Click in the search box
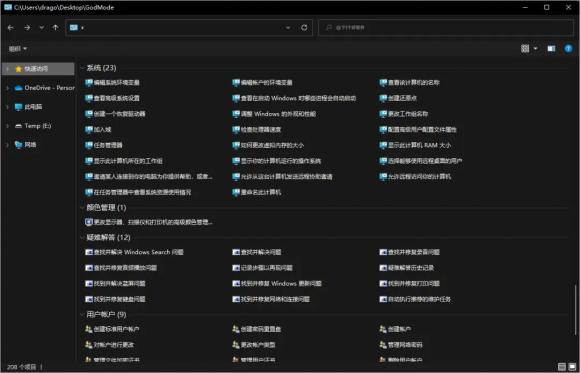Image resolution: width=580 pixels, height=373 pixels. point(446,28)
